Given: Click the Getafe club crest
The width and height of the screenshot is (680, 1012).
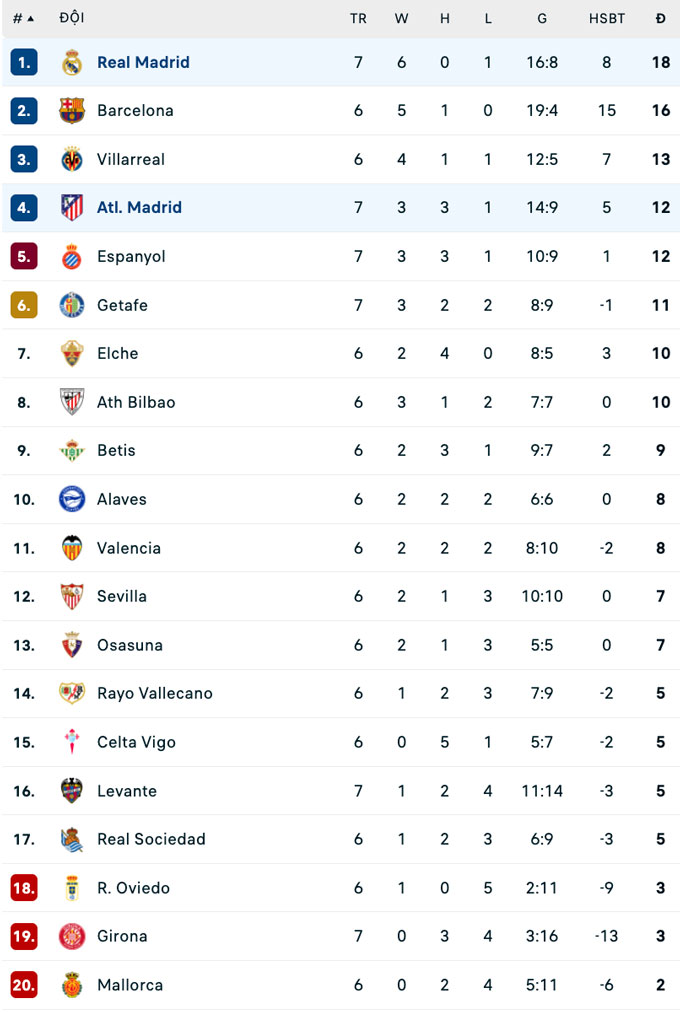Looking at the screenshot, I should (72, 305).
